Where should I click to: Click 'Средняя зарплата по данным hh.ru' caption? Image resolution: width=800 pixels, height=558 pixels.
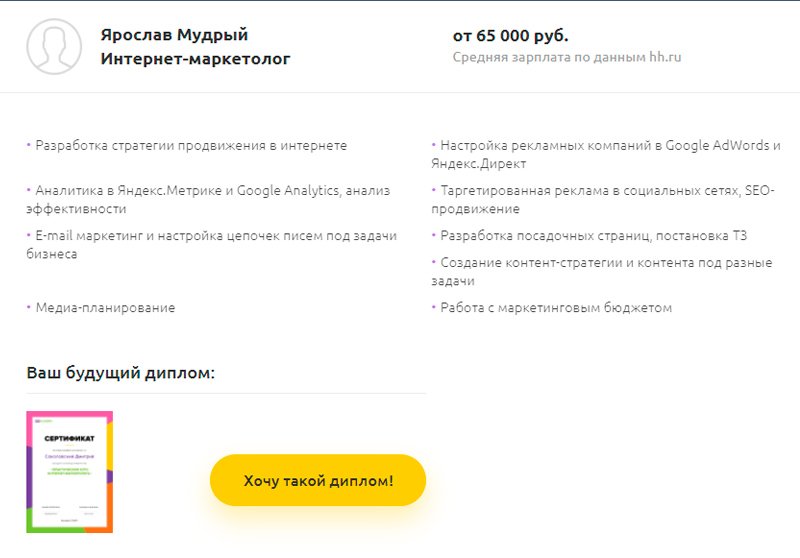click(x=567, y=57)
